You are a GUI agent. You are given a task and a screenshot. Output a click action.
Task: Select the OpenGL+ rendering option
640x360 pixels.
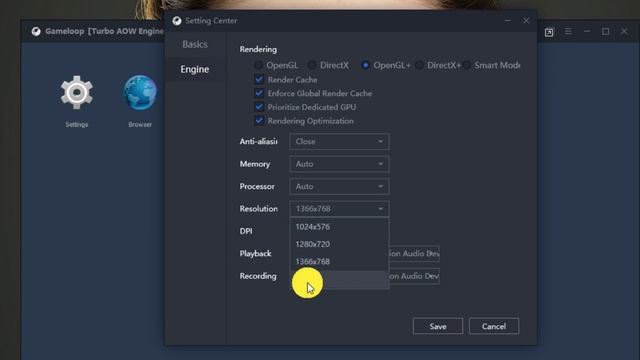point(365,65)
